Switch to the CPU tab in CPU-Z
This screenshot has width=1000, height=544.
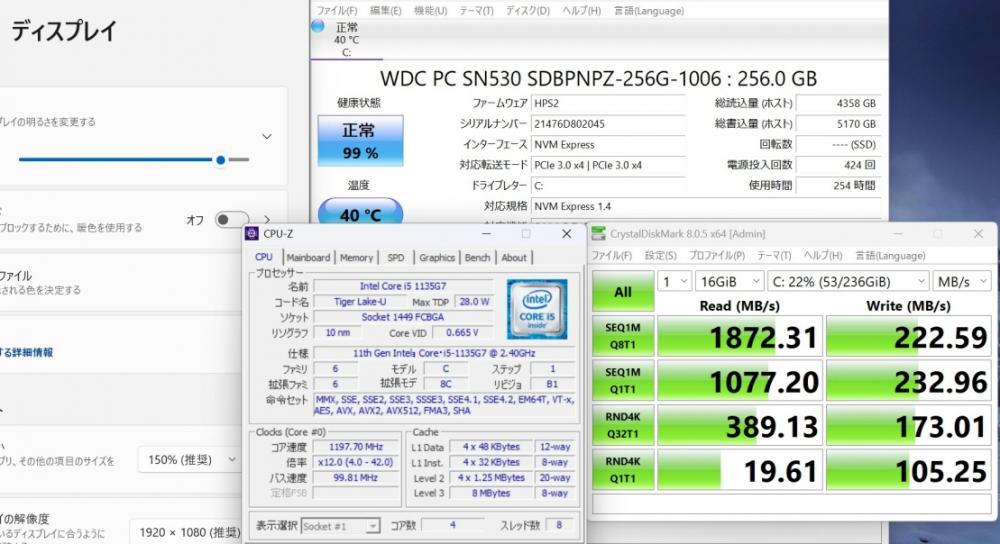pyautogui.click(x=263, y=257)
